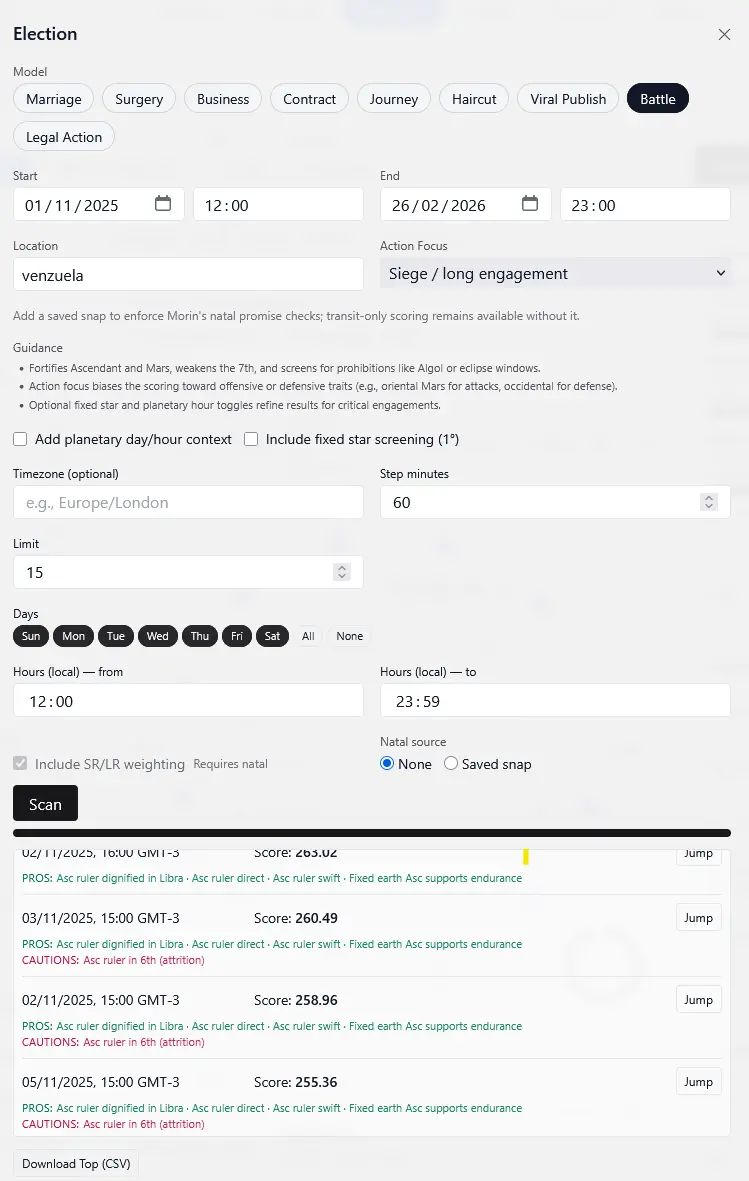Screen dimensions: 749x1181
Task: Open the Start date calendar picker
Action: pyautogui.click(x=163, y=204)
